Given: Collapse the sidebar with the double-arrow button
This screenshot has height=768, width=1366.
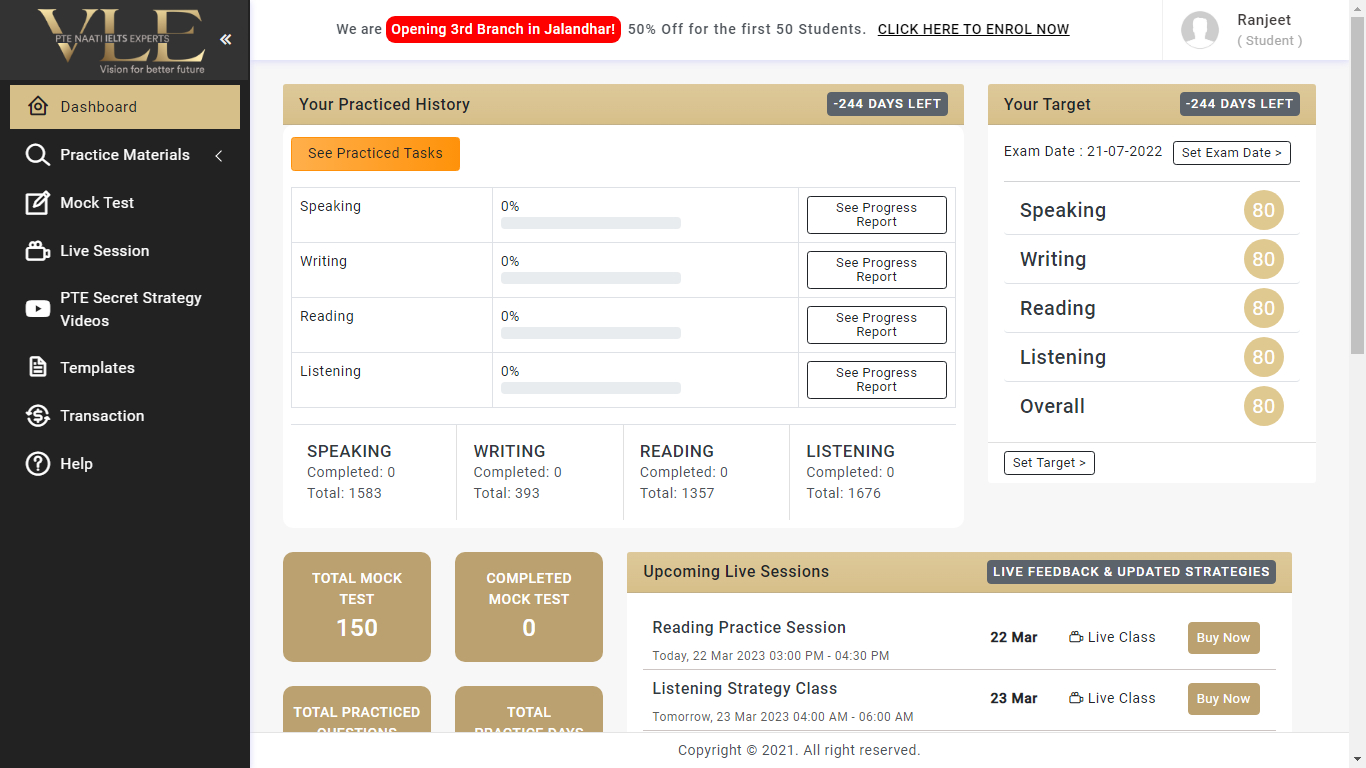Looking at the screenshot, I should click(x=224, y=40).
